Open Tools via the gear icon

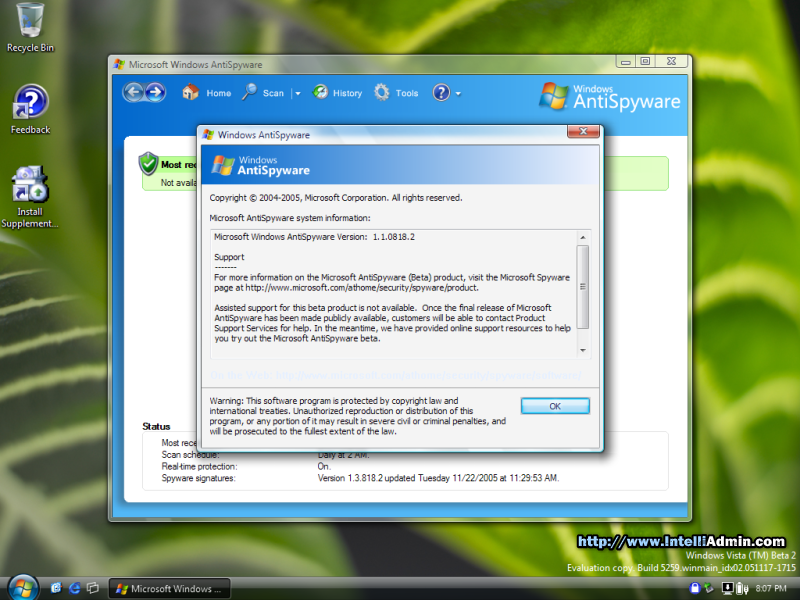(x=382, y=92)
